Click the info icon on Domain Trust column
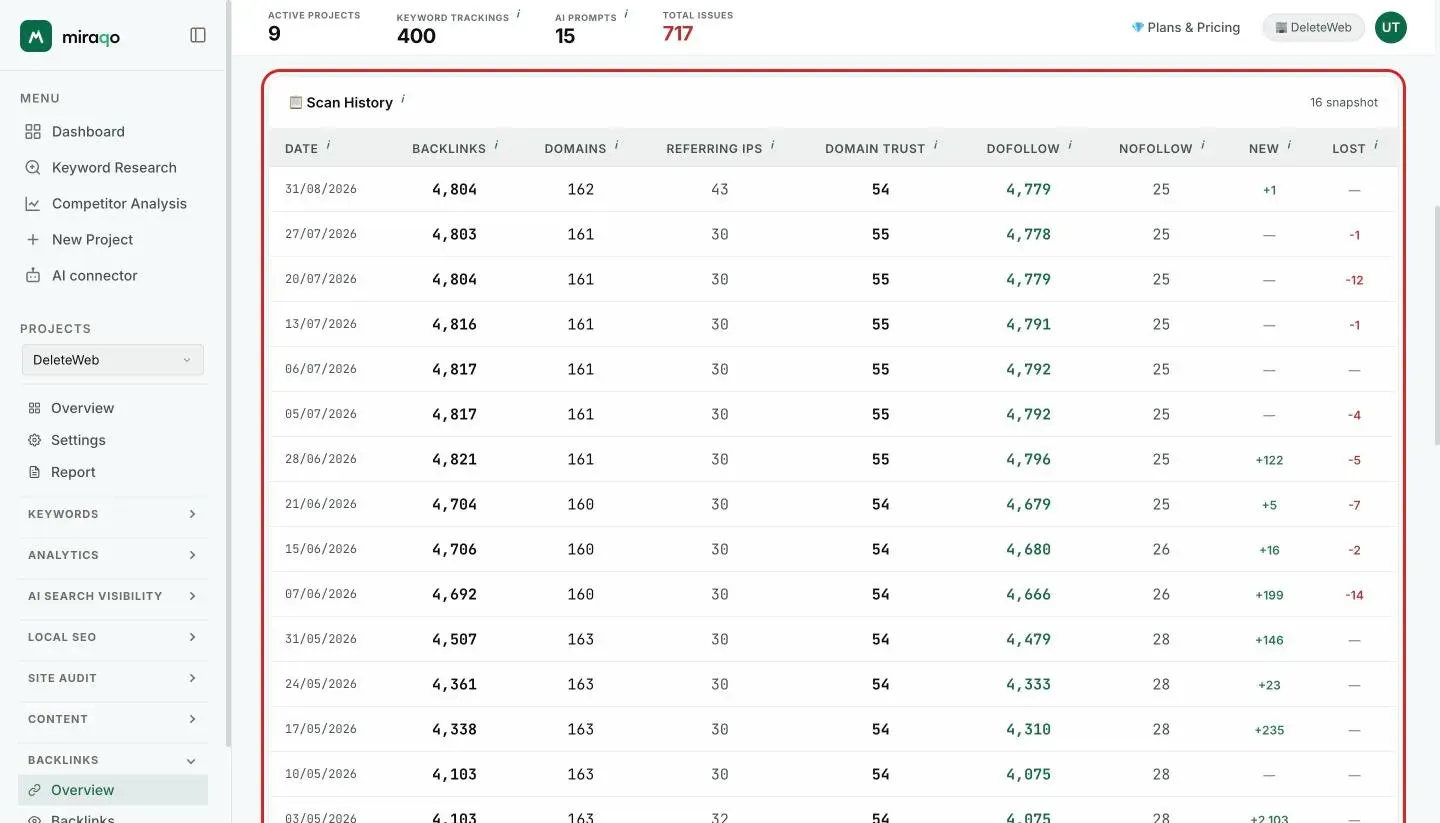The height and width of the screenshot is (823, 1440). [935, 145]
